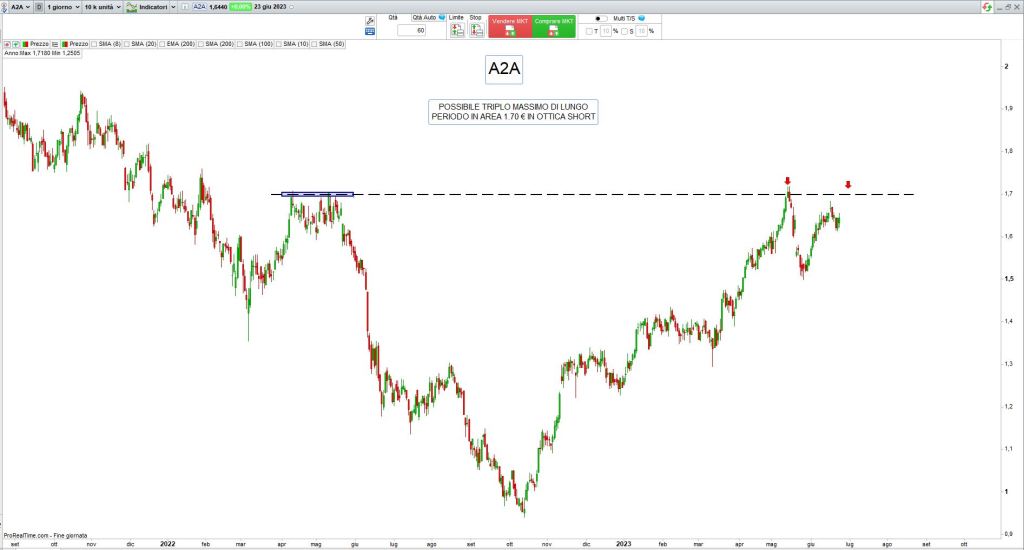Toggle the Multi T/S switch
1024x550 pixels.
click(600, 18)
